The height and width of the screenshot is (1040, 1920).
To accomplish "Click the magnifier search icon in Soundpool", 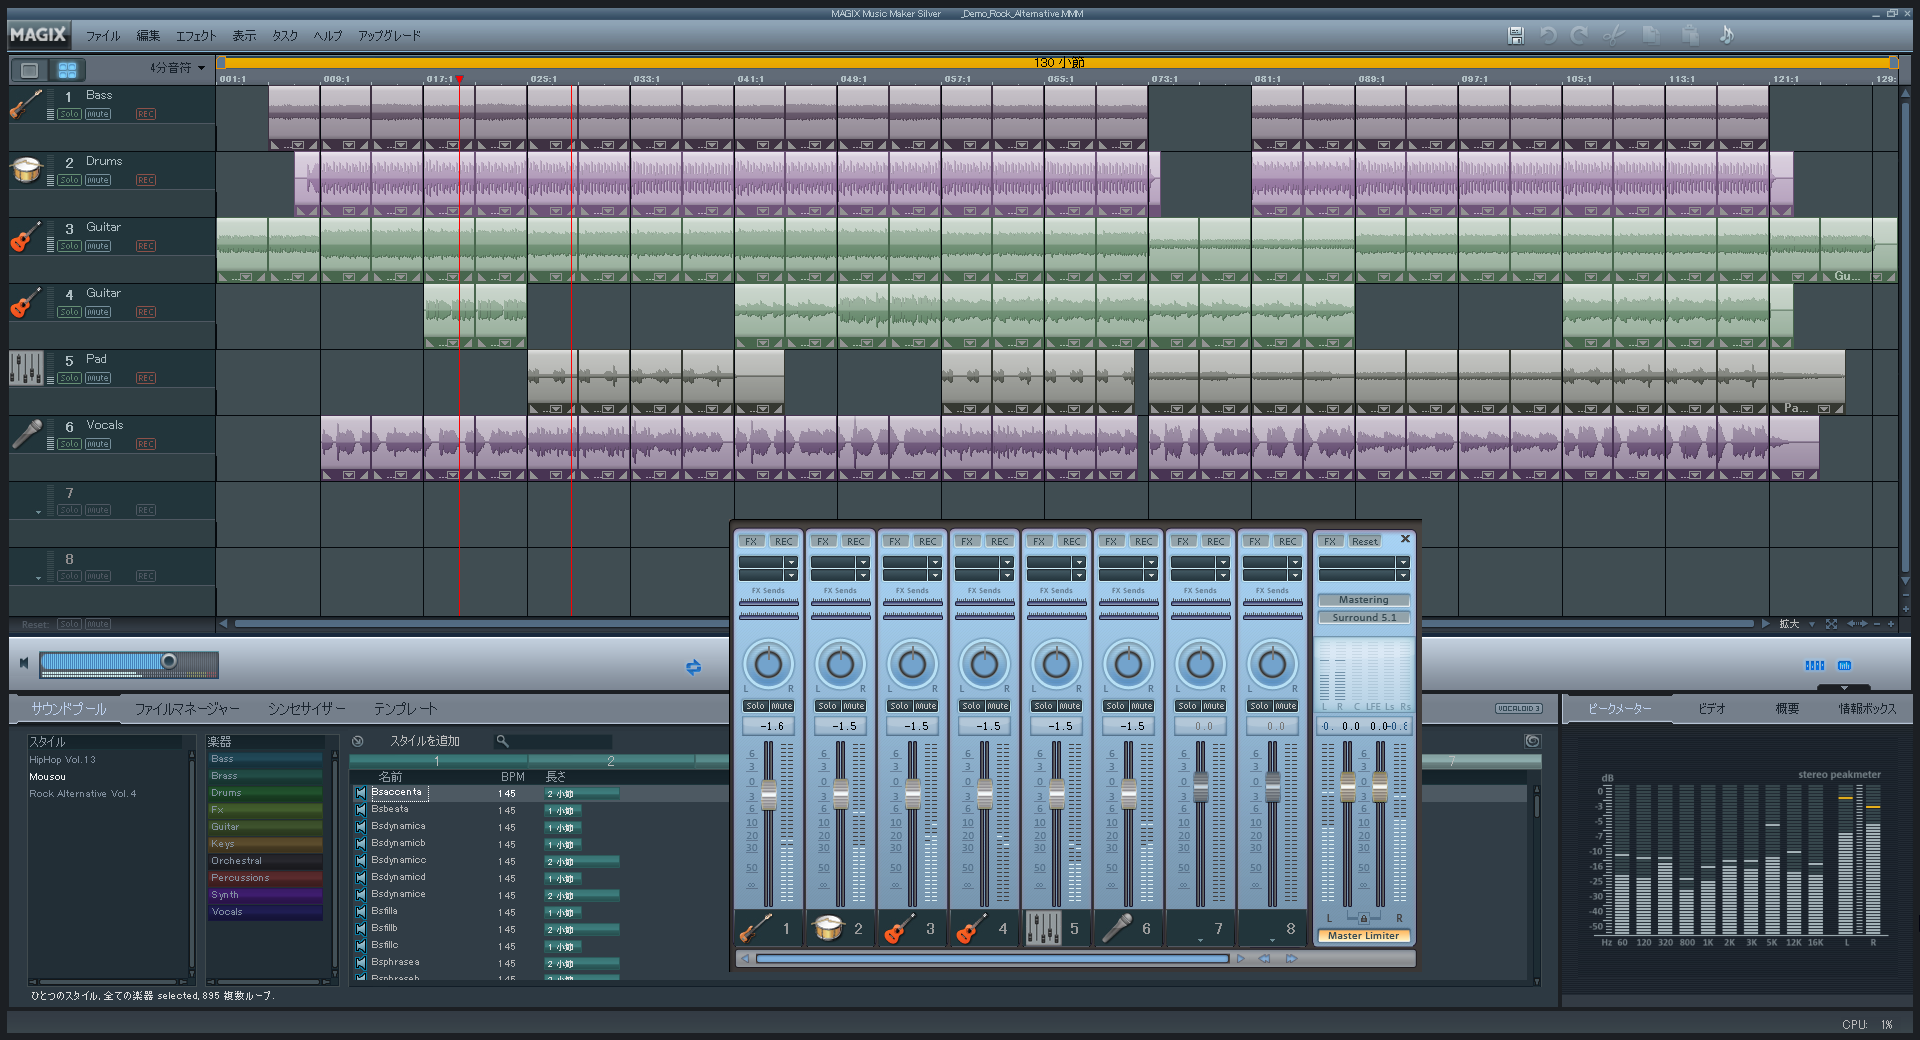I will tap(503, 741).
